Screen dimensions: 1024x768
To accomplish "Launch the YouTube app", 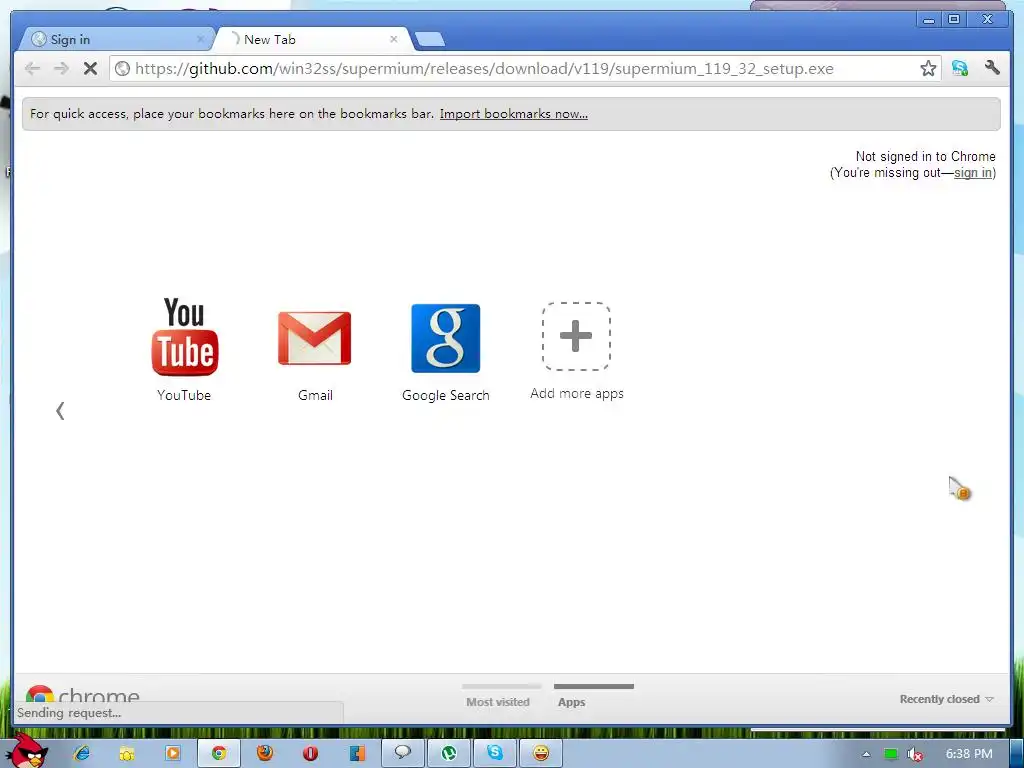I will (x=184, y=349).
